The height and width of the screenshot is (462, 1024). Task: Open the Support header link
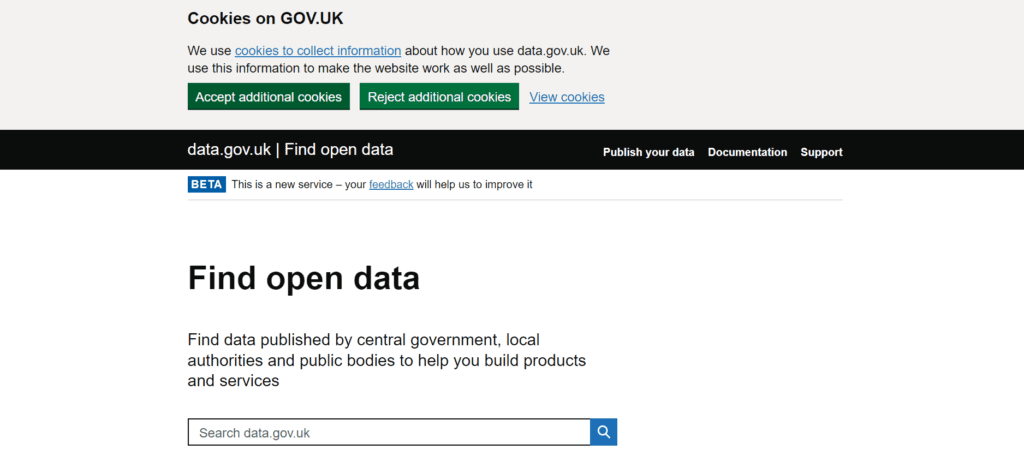point(822,152)
